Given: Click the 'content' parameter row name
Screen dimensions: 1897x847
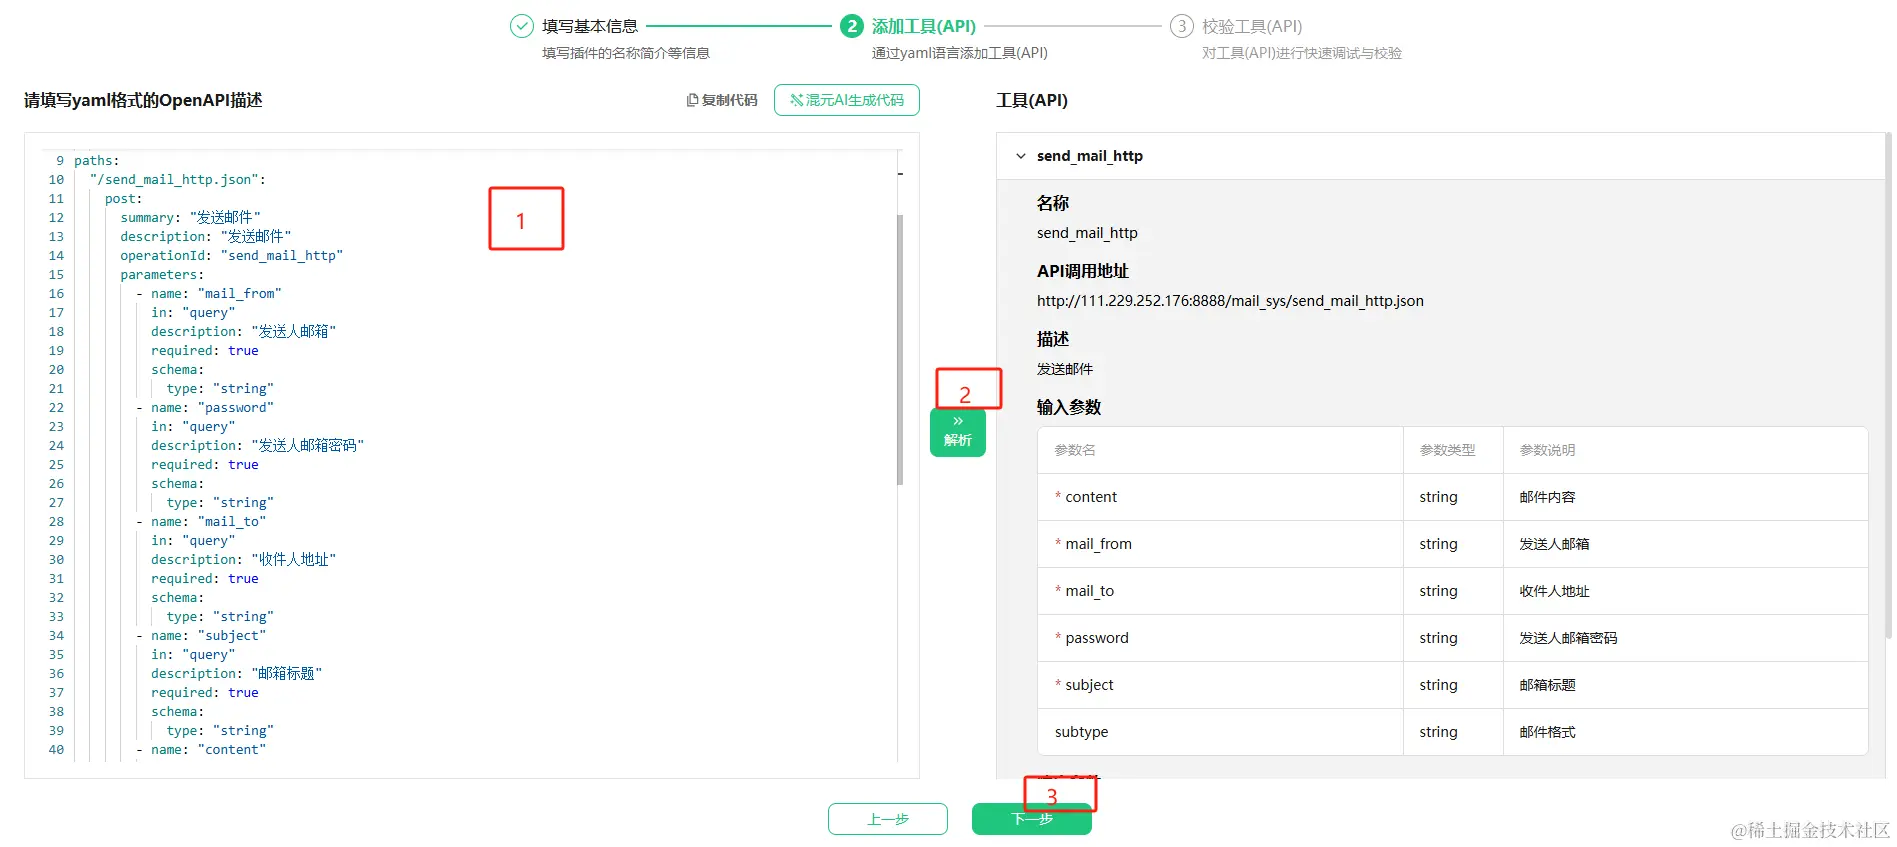Looking at the screenshot, I should tap(1091, 497).
